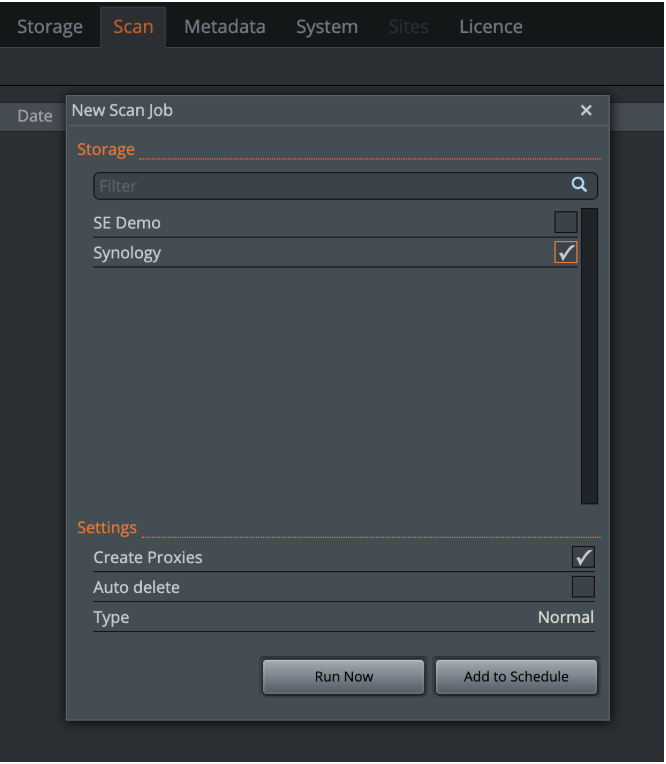Go to the System tab

[x=327, y=26]
